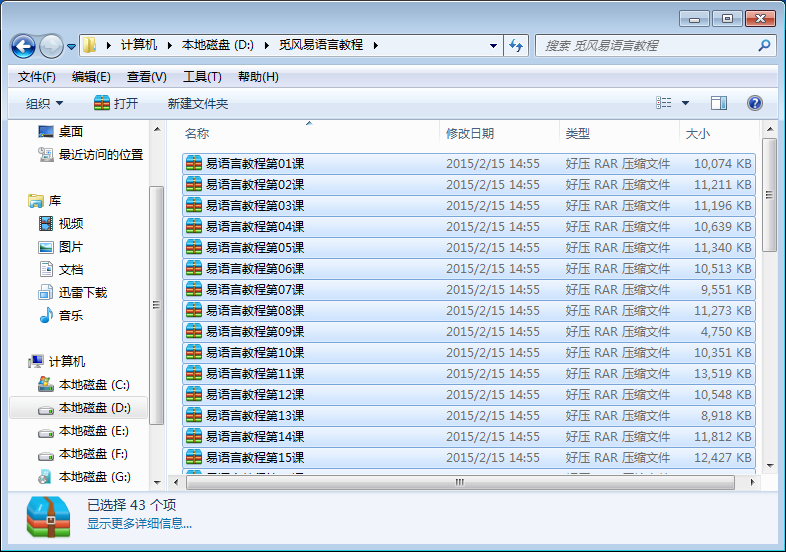Open 迅雷下载 in the navigation pane
This screenshot has width=786, height=552.
pos(82,293)
